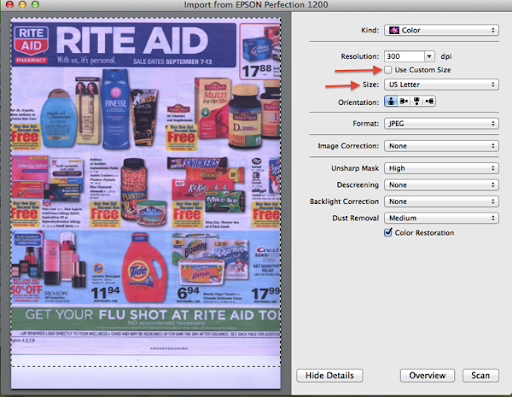The height and width of the screenshot is (397, 512).
Task: Click the green zoom window button
Action: (x=35, y=4)
